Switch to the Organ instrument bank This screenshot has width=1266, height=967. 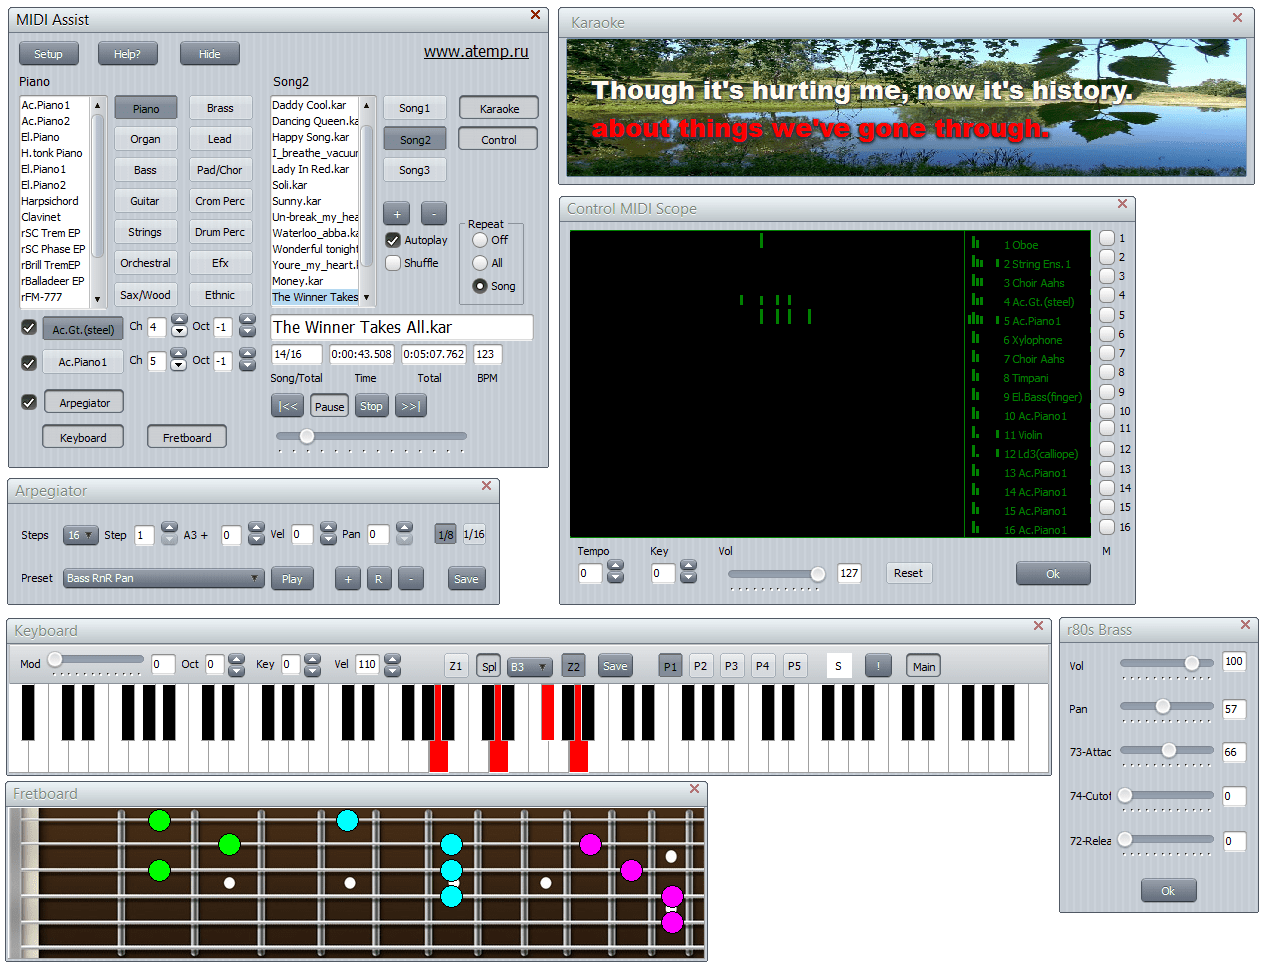pos(145,138)
